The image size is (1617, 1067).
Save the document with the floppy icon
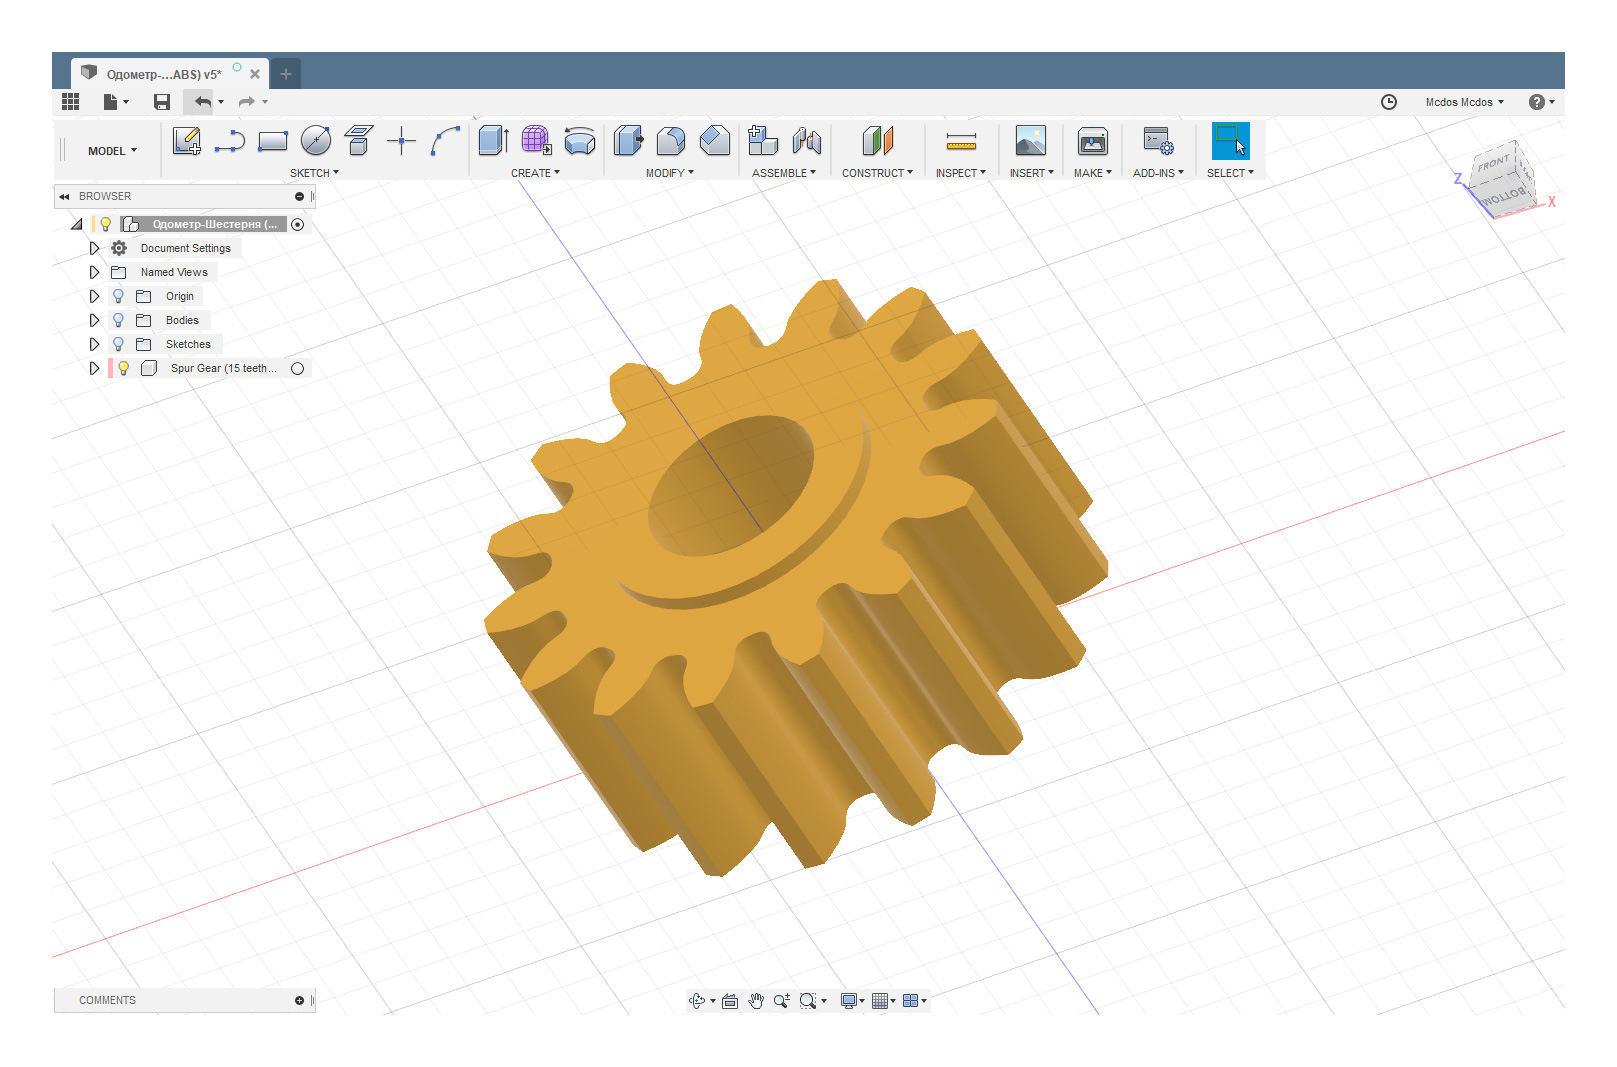tap(161, 101)
